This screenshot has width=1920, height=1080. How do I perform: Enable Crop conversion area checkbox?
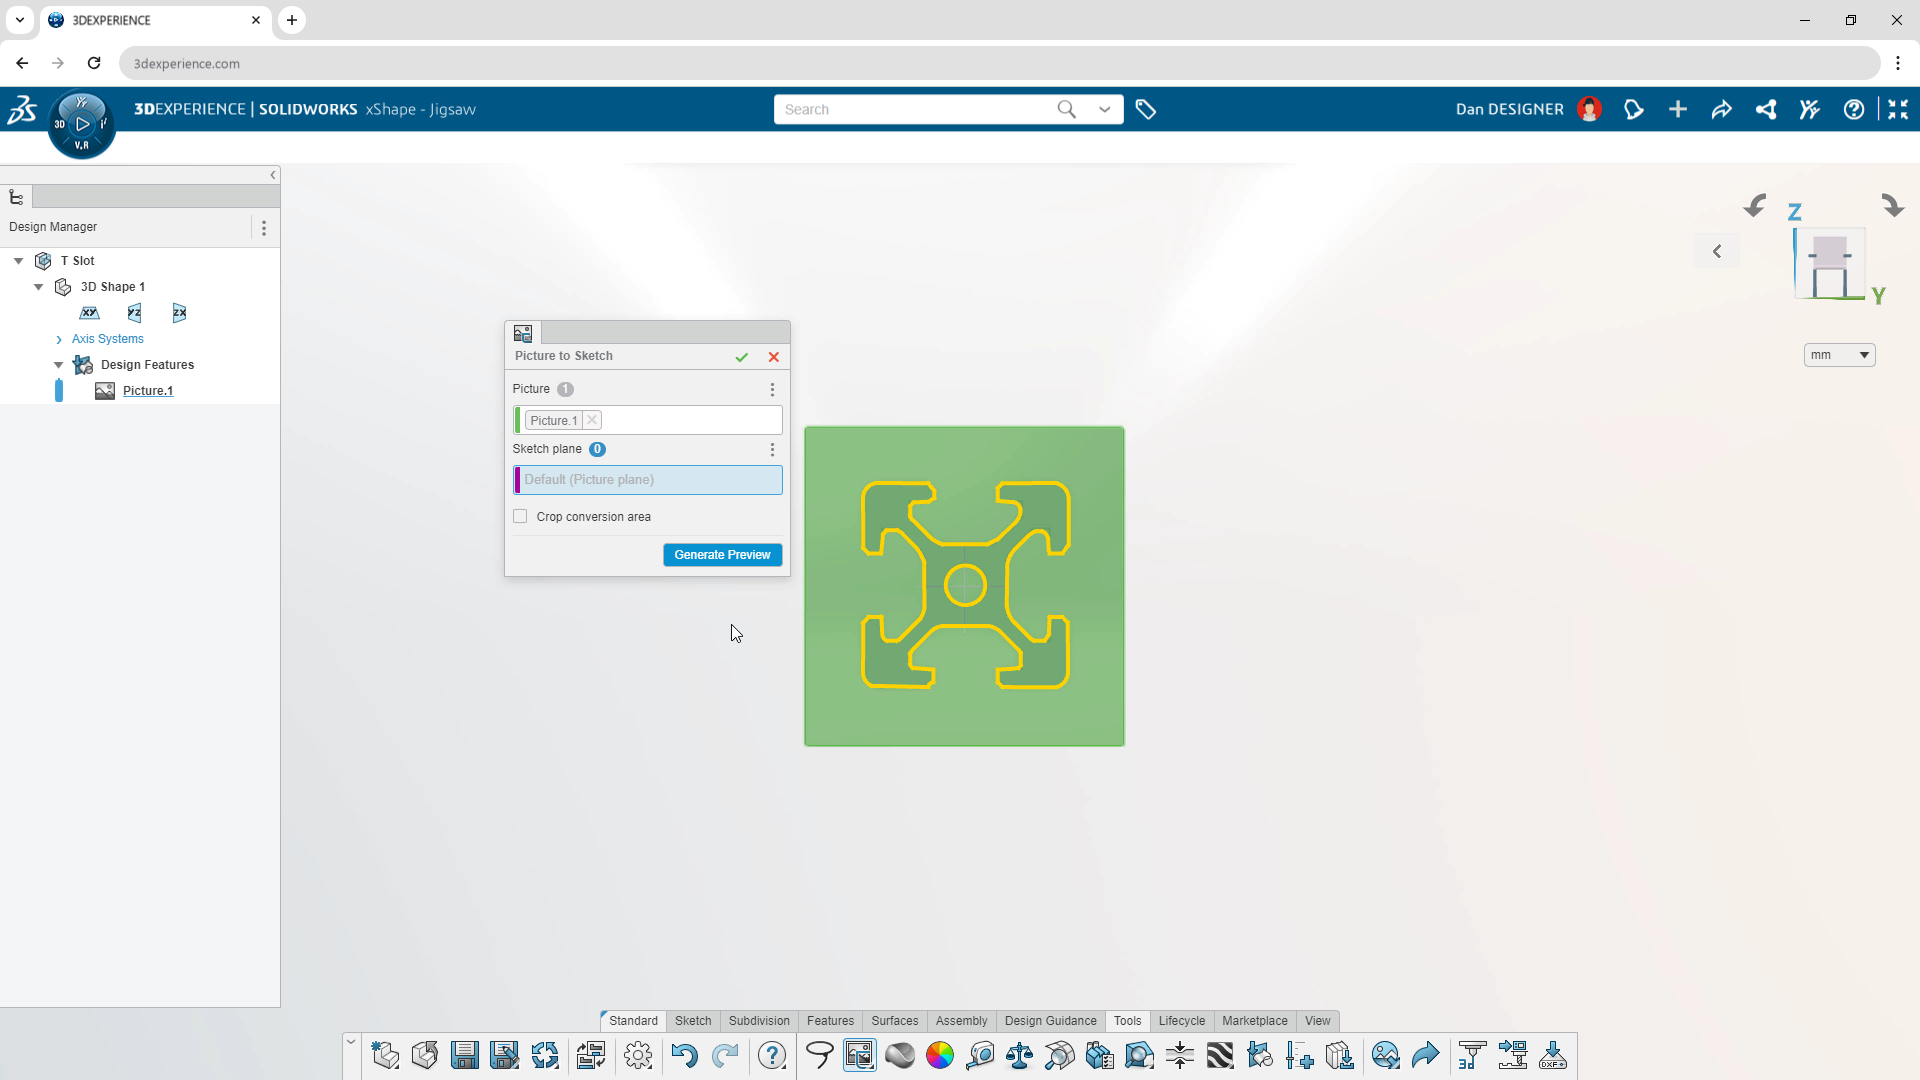click(520, 516)
